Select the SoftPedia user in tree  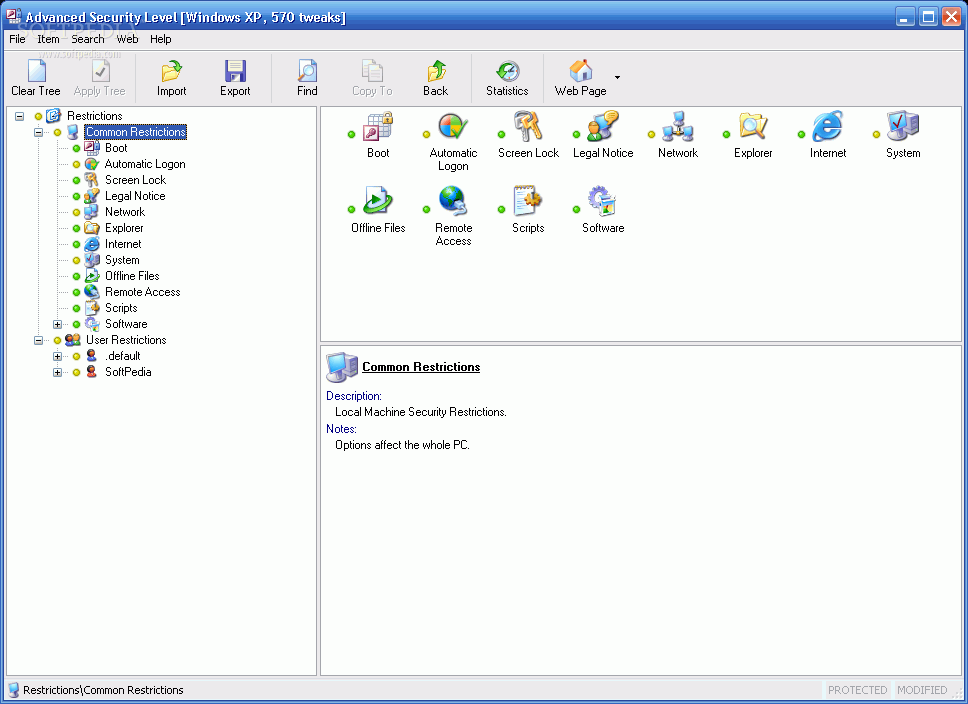coord(128,372)
